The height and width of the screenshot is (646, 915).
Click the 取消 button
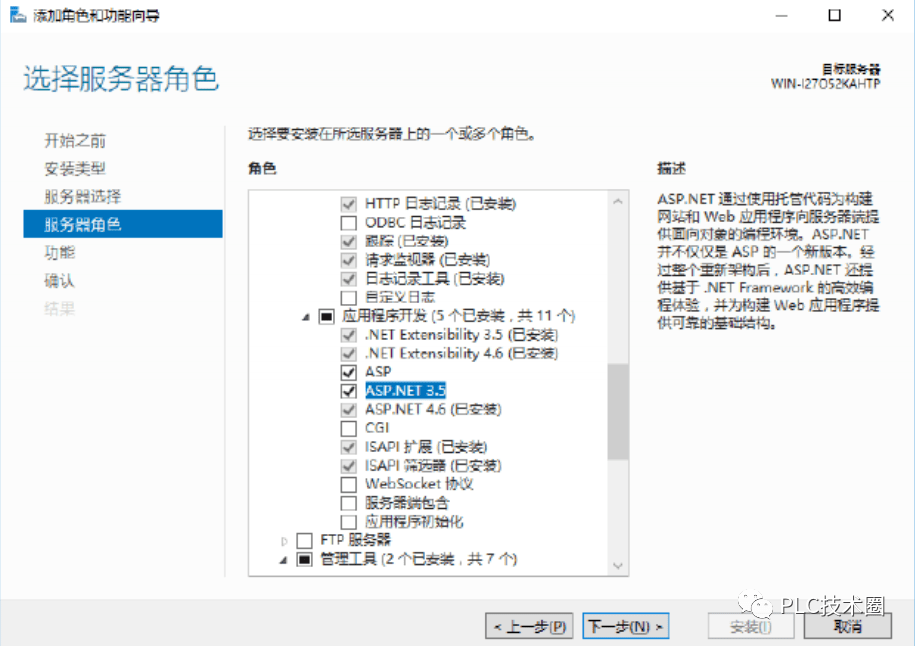point(847,627)
